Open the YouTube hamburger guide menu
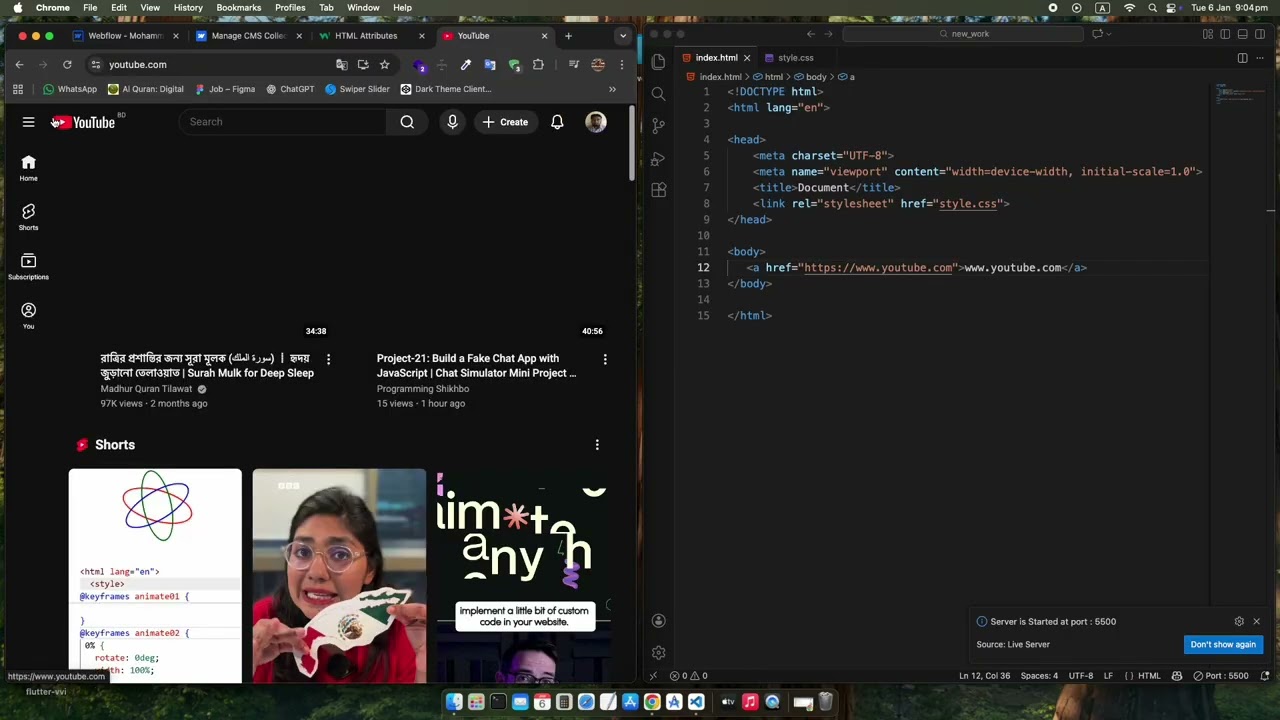Viewport: 1280px width, 720px height. (x=28, y=122)
